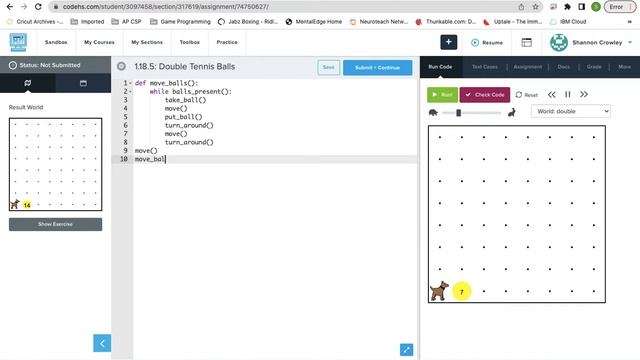Switch to the Docs tab
This screenshot has width=640, height=360.
[x=564, y=67]
